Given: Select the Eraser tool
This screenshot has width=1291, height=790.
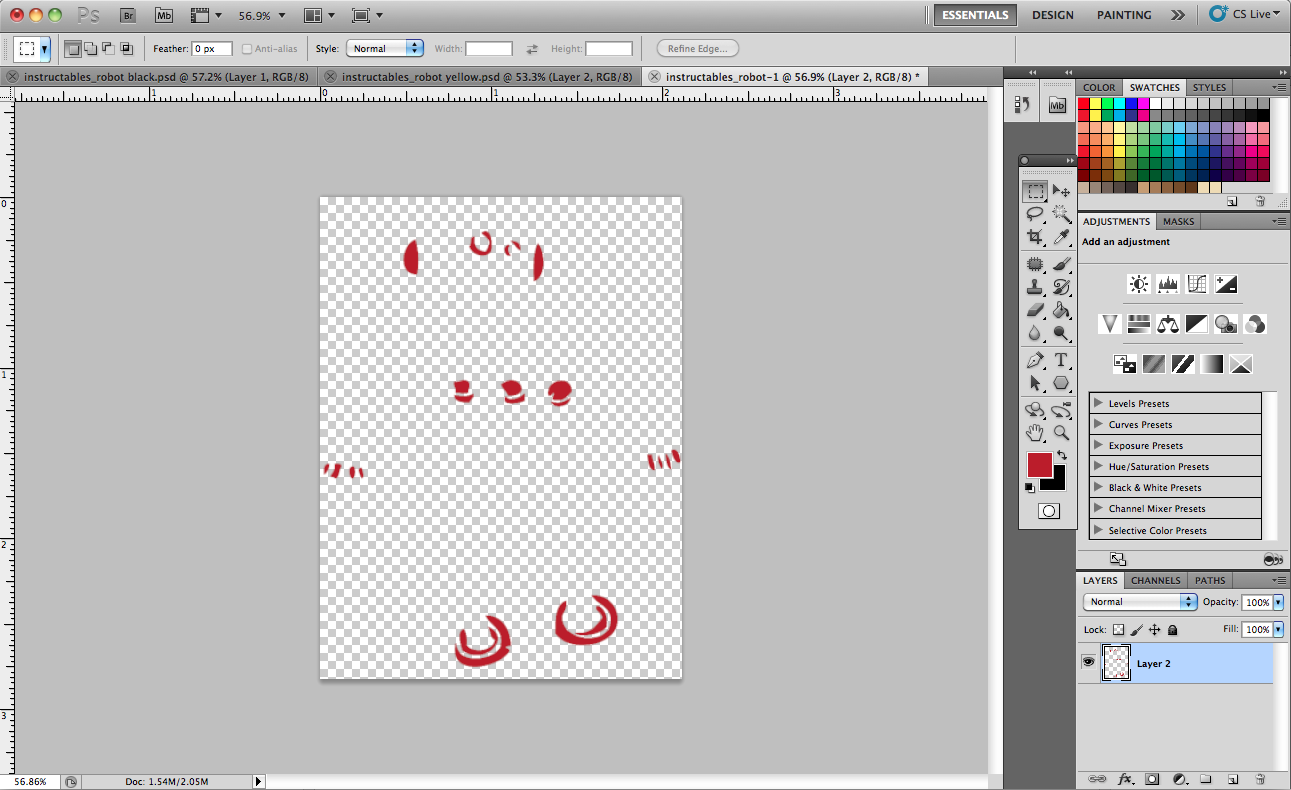Looking at the screenshot, I should (1035, 310).
